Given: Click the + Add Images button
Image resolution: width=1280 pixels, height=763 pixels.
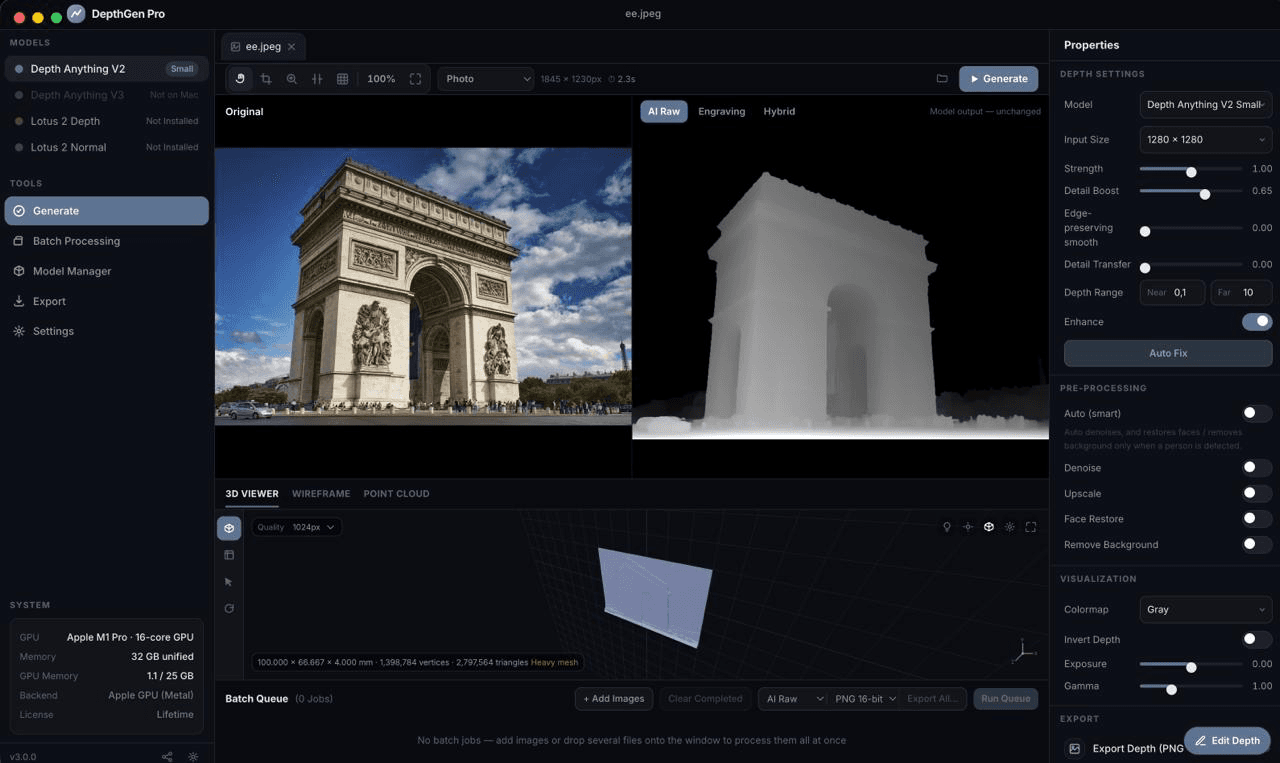Looking at the screenshot, I should [x=614, y=699].
